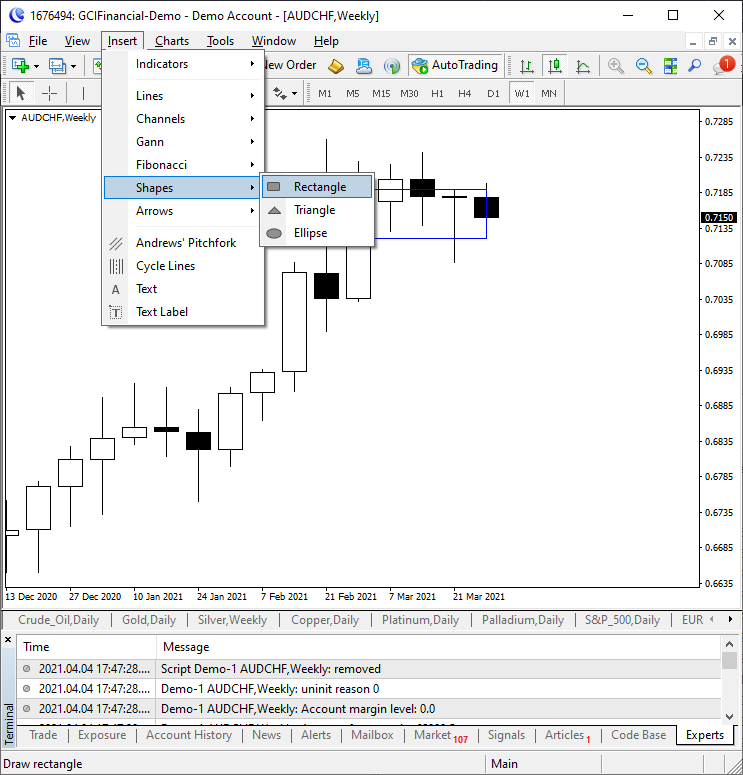Switch to the Gold,Daily chart tab
Viewport: 743px width, 775px height.
(x=149, y=620)
